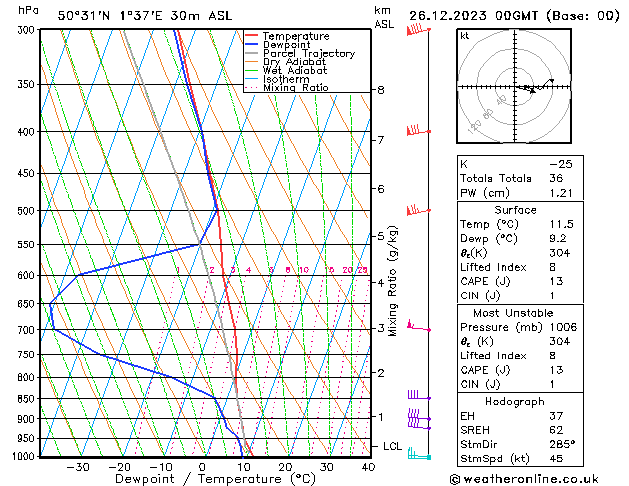Click the Pressure (mb) value 1006
This screenshot has width=629, height=486.
[x=563, y=327]
